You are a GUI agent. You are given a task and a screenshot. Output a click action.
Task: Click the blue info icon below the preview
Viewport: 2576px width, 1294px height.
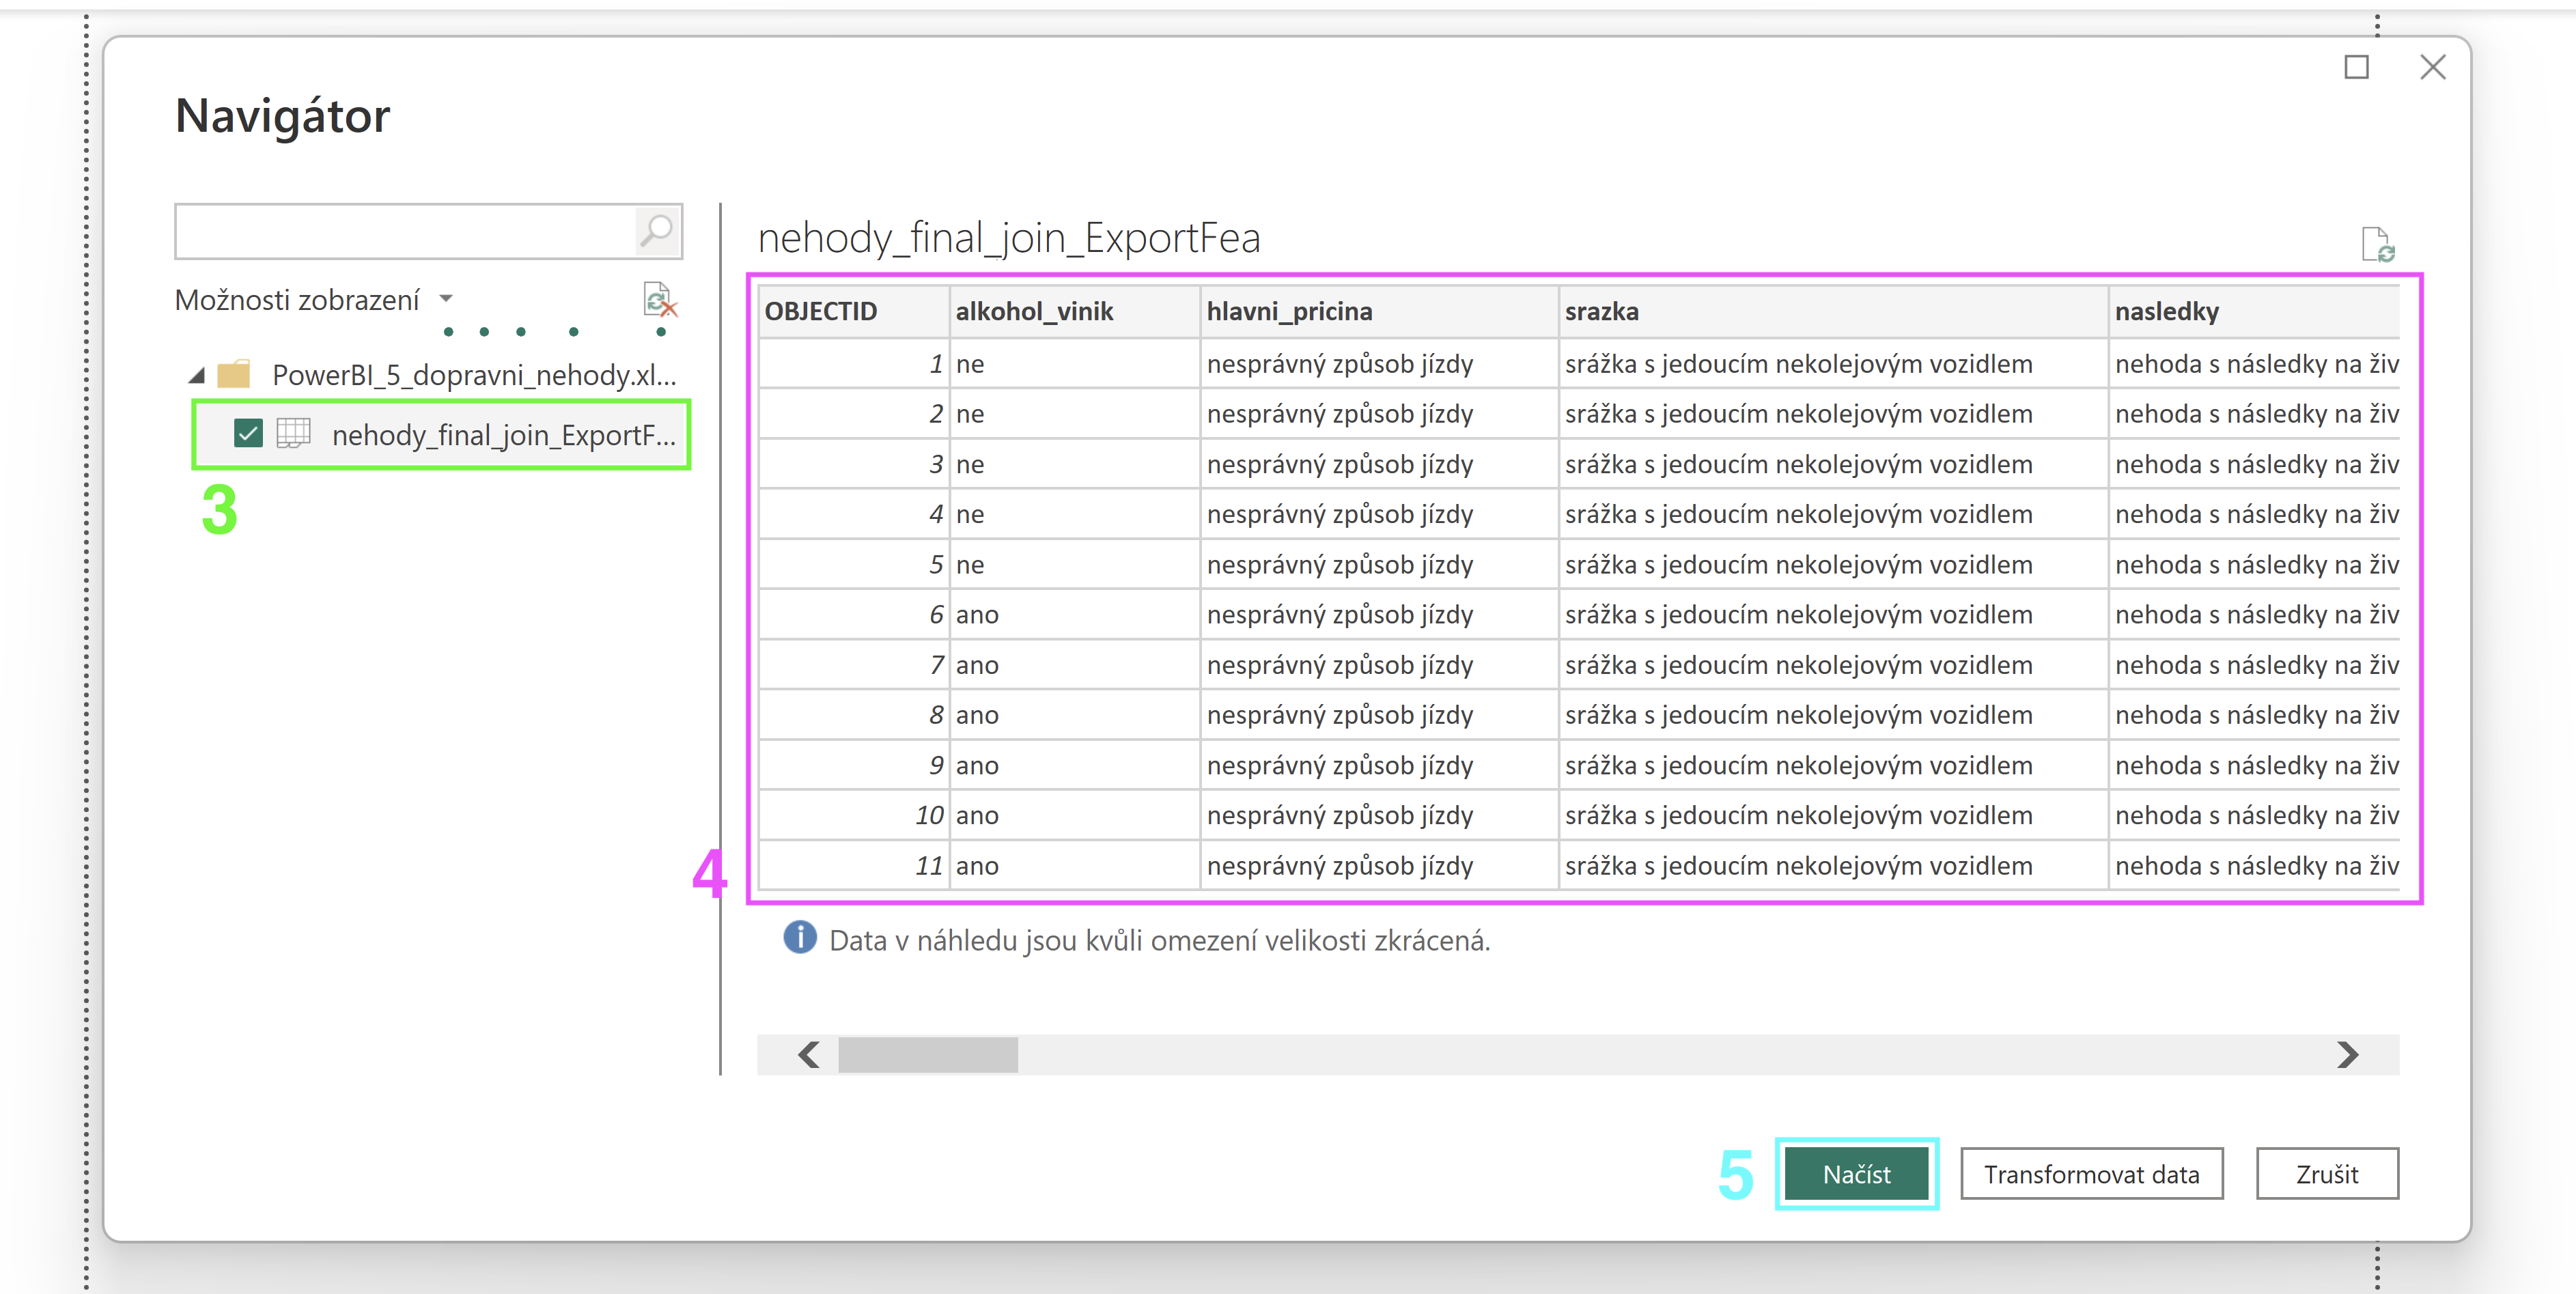point(799,938)
